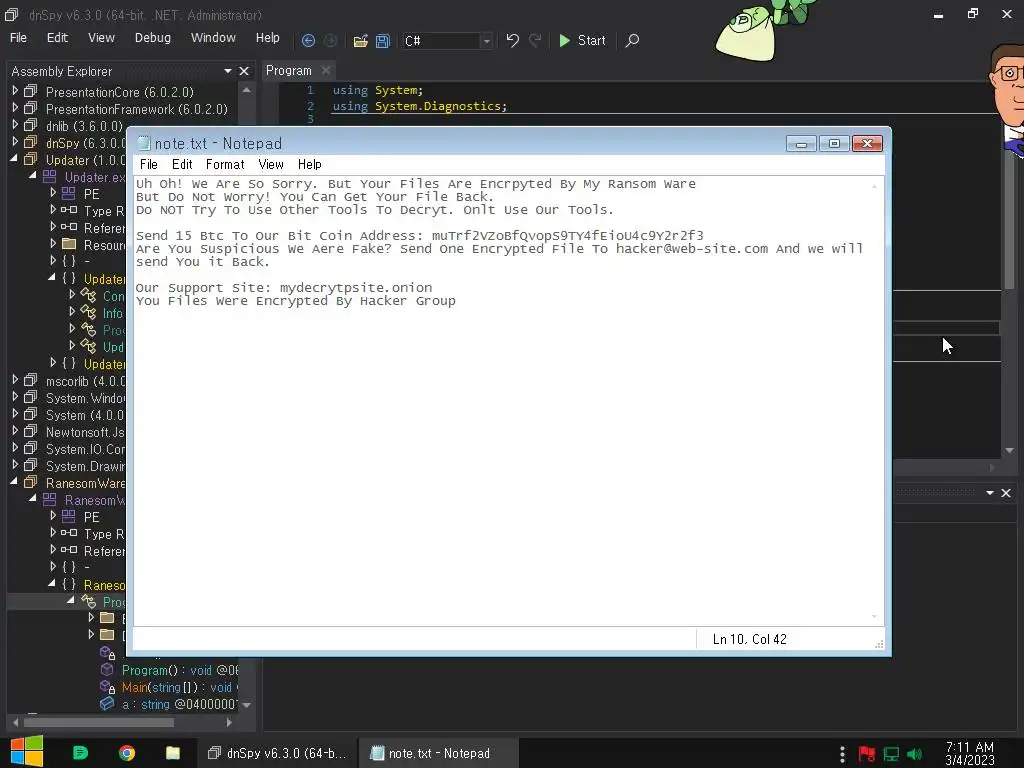Expand the PresentationFramework (6.0.2.0) assembly
Viewport: 1024px width, 768px height.
click(x=15, y=108)
